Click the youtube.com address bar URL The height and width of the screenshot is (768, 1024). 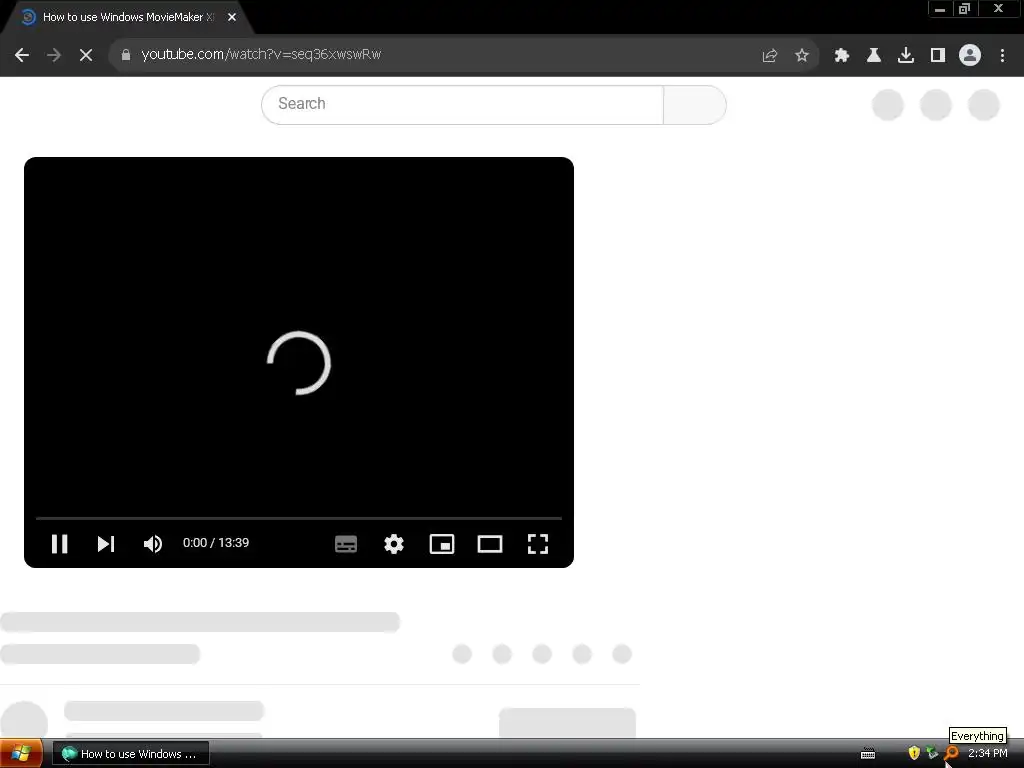[261, 54]
